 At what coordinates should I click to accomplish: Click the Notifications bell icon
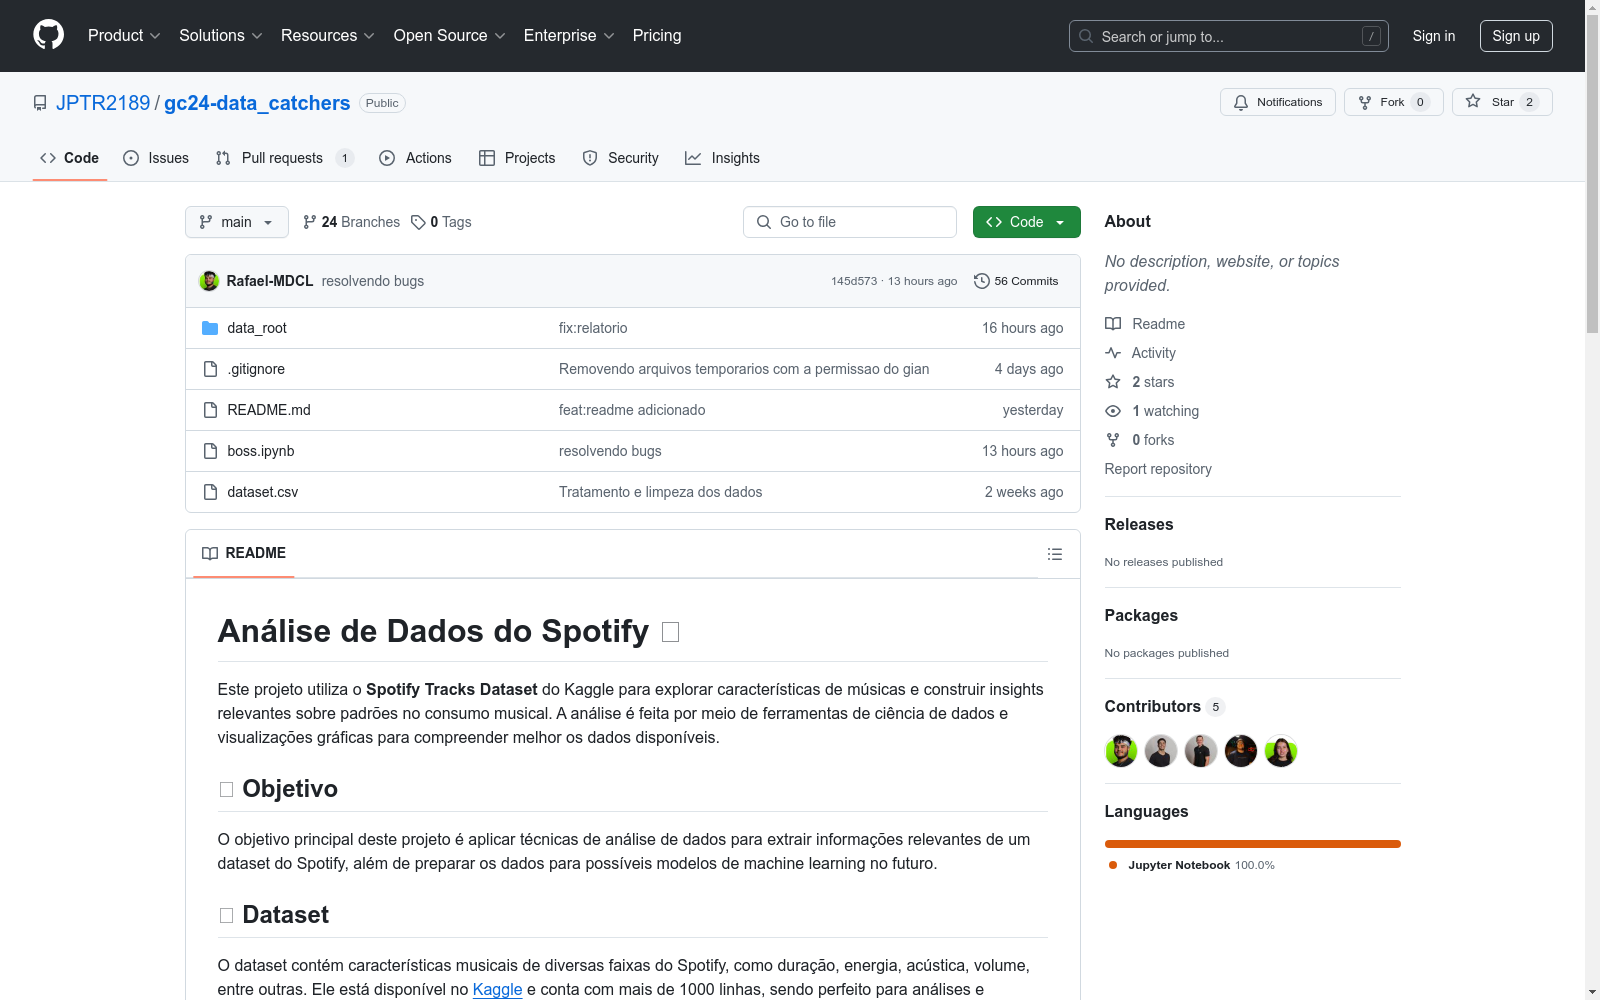click(1241, 102)
